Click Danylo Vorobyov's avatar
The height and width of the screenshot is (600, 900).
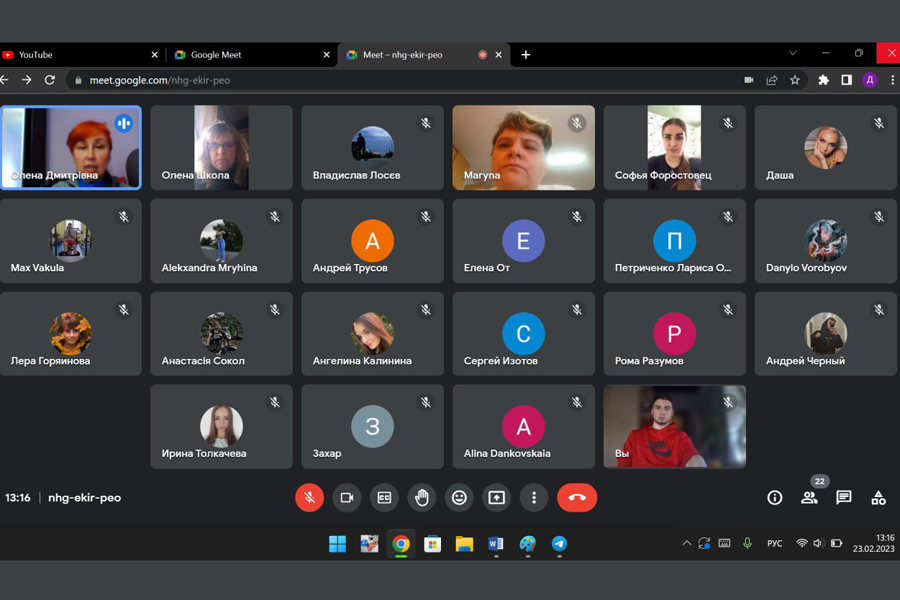825,241
